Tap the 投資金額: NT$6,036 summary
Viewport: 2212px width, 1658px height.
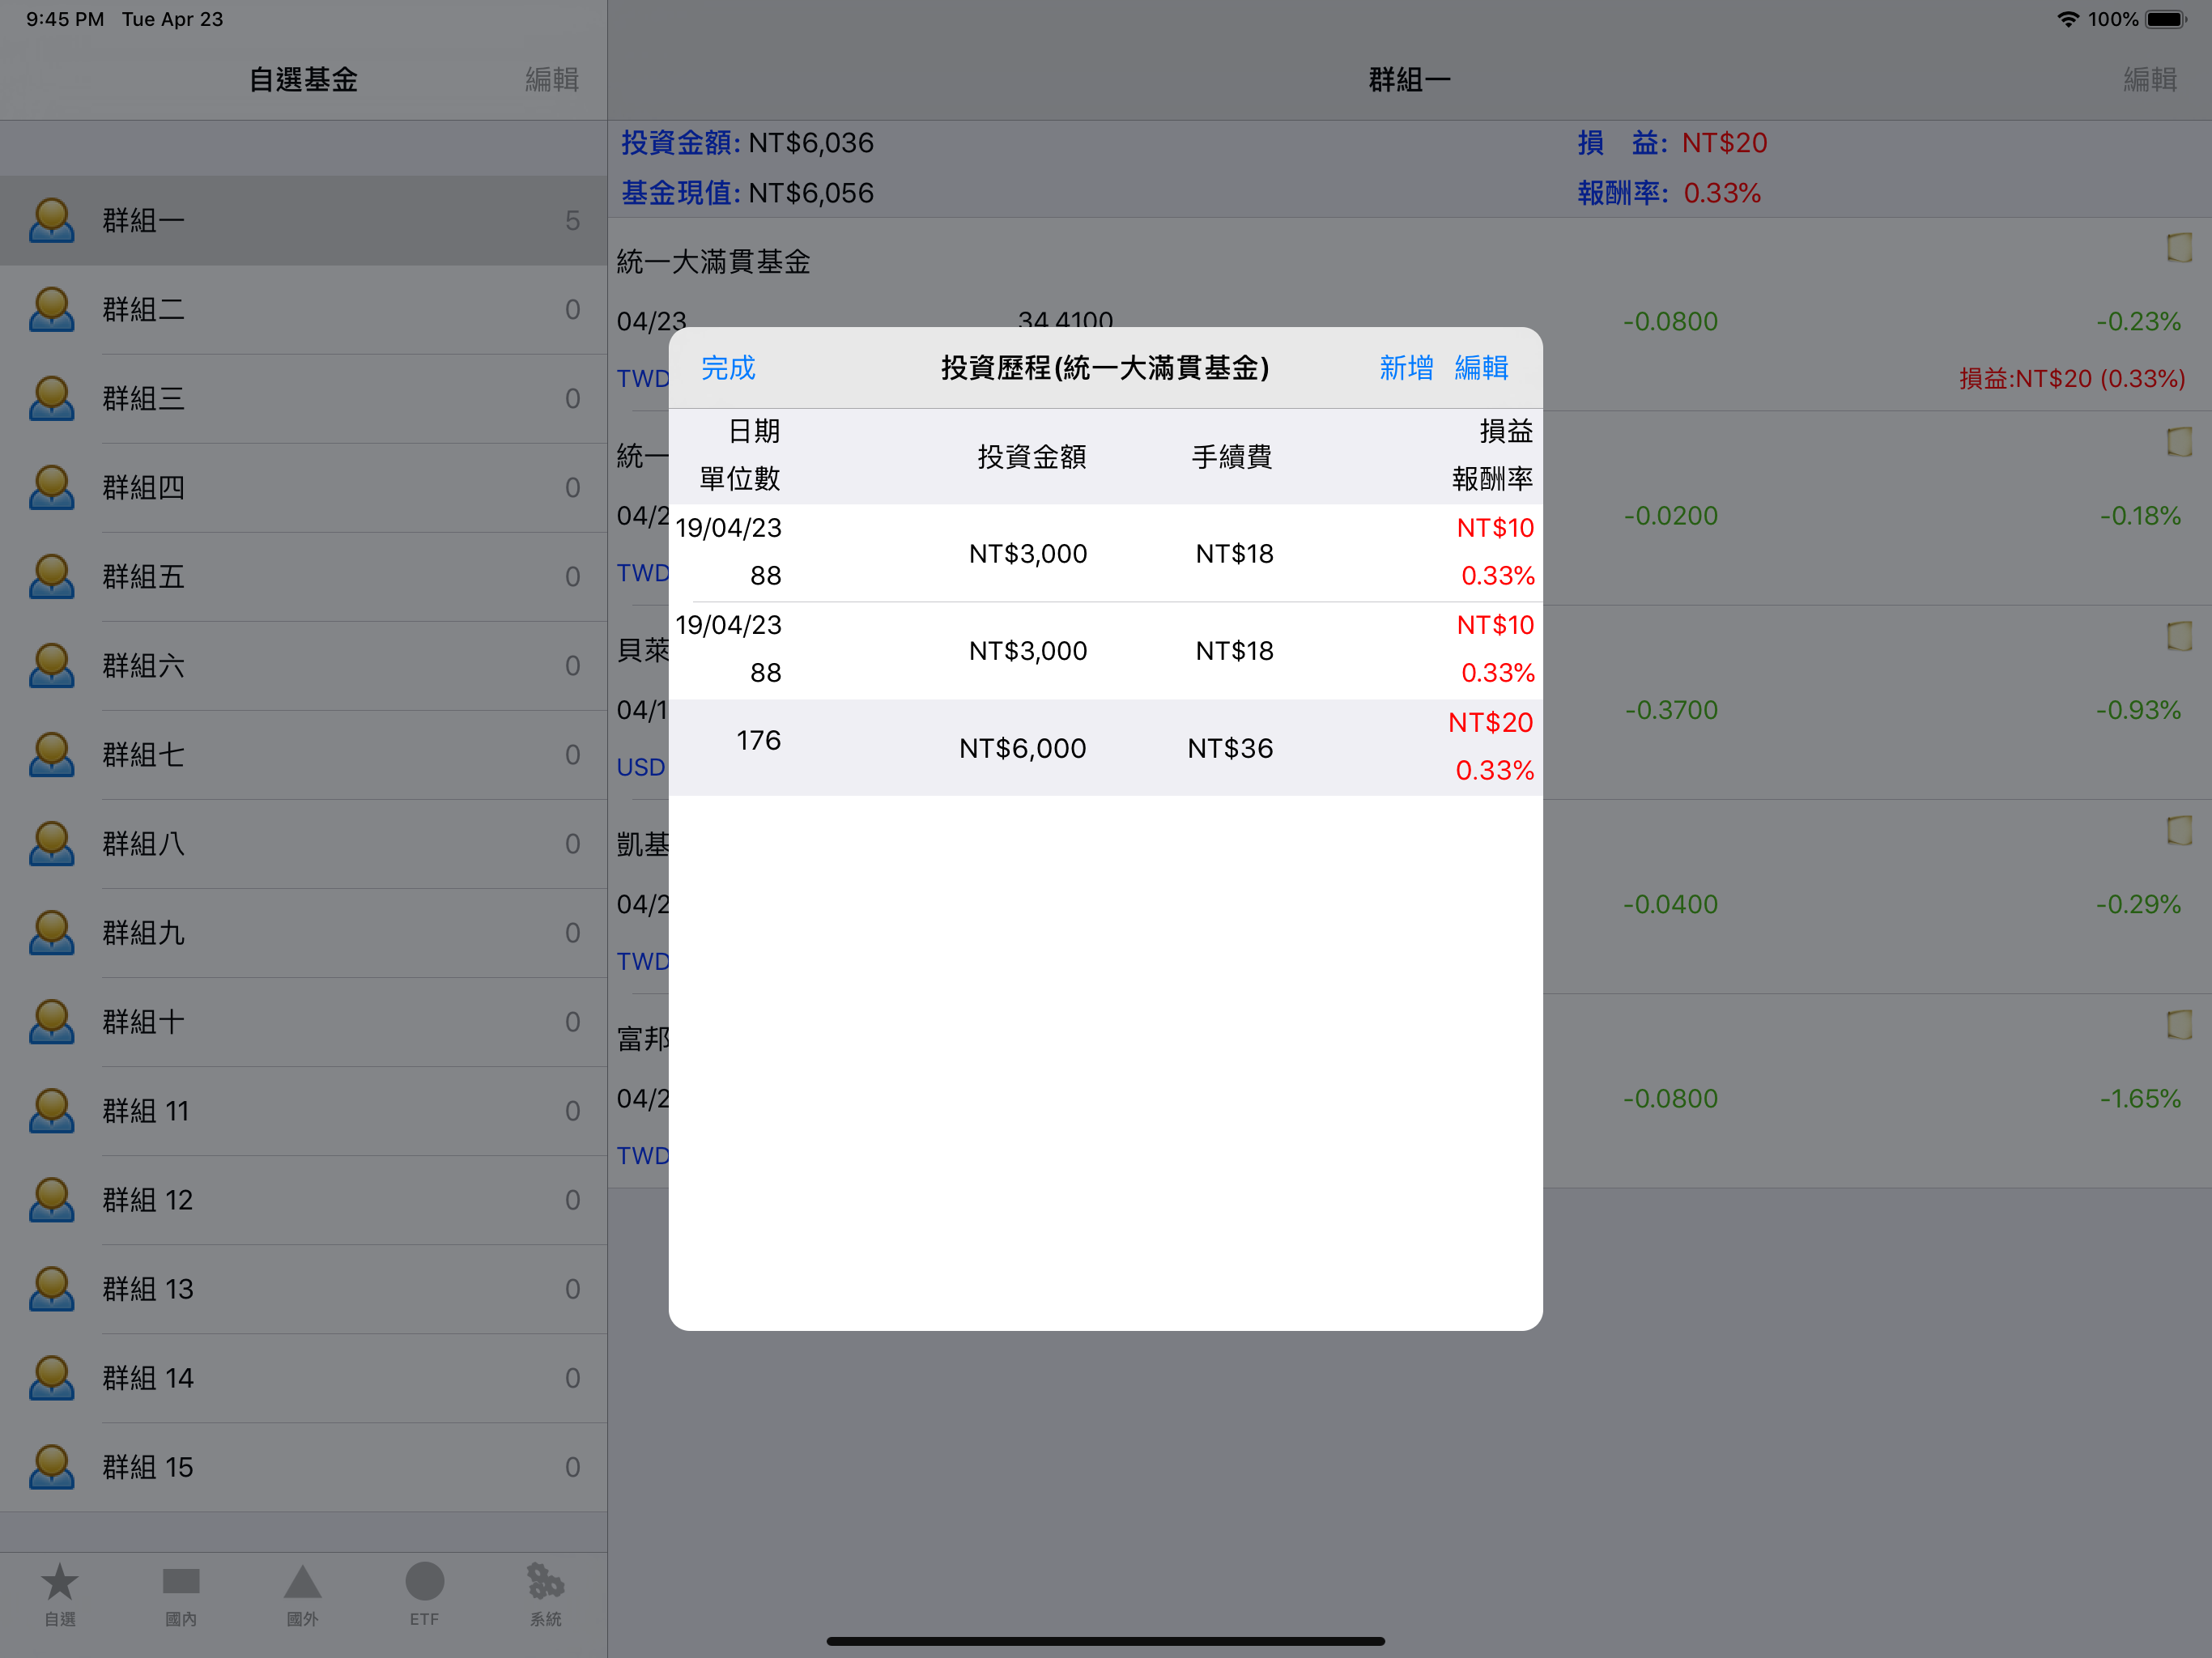747,143
